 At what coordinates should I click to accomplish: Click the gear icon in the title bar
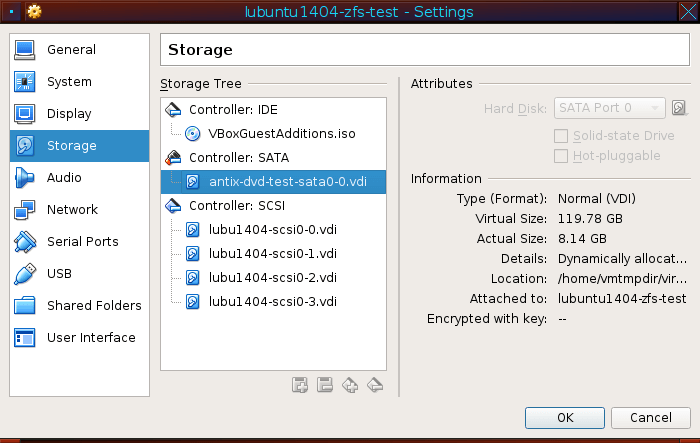tap(34, 11)
